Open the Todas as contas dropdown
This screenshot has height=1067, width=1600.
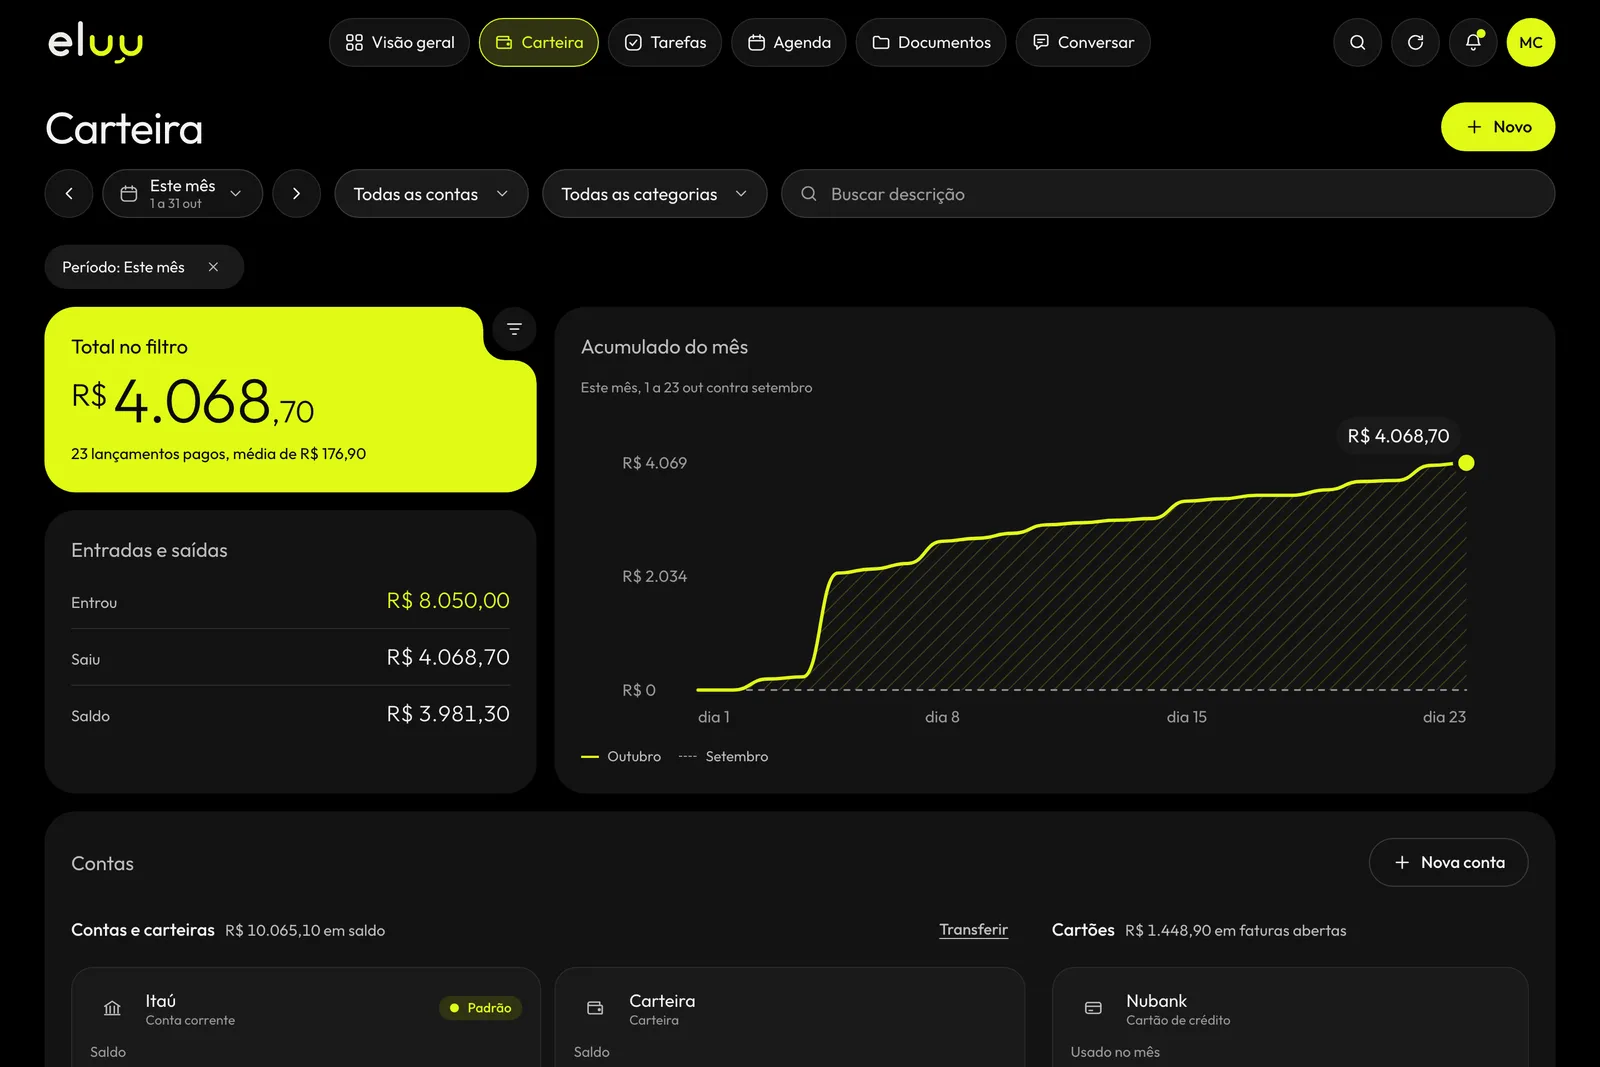[431, 194]
